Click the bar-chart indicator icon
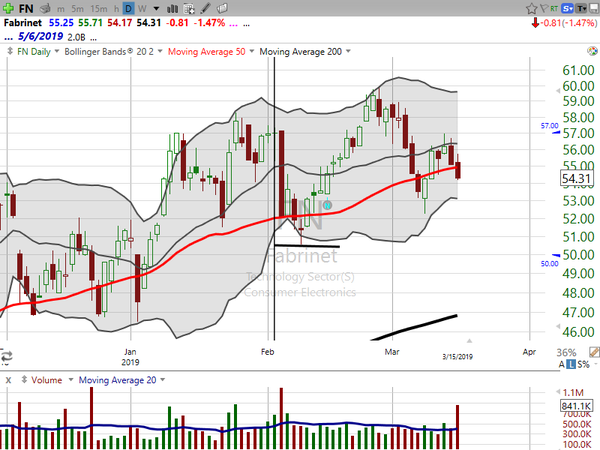Viewport: 600px width, 450px height. click(x=173, y=8)
